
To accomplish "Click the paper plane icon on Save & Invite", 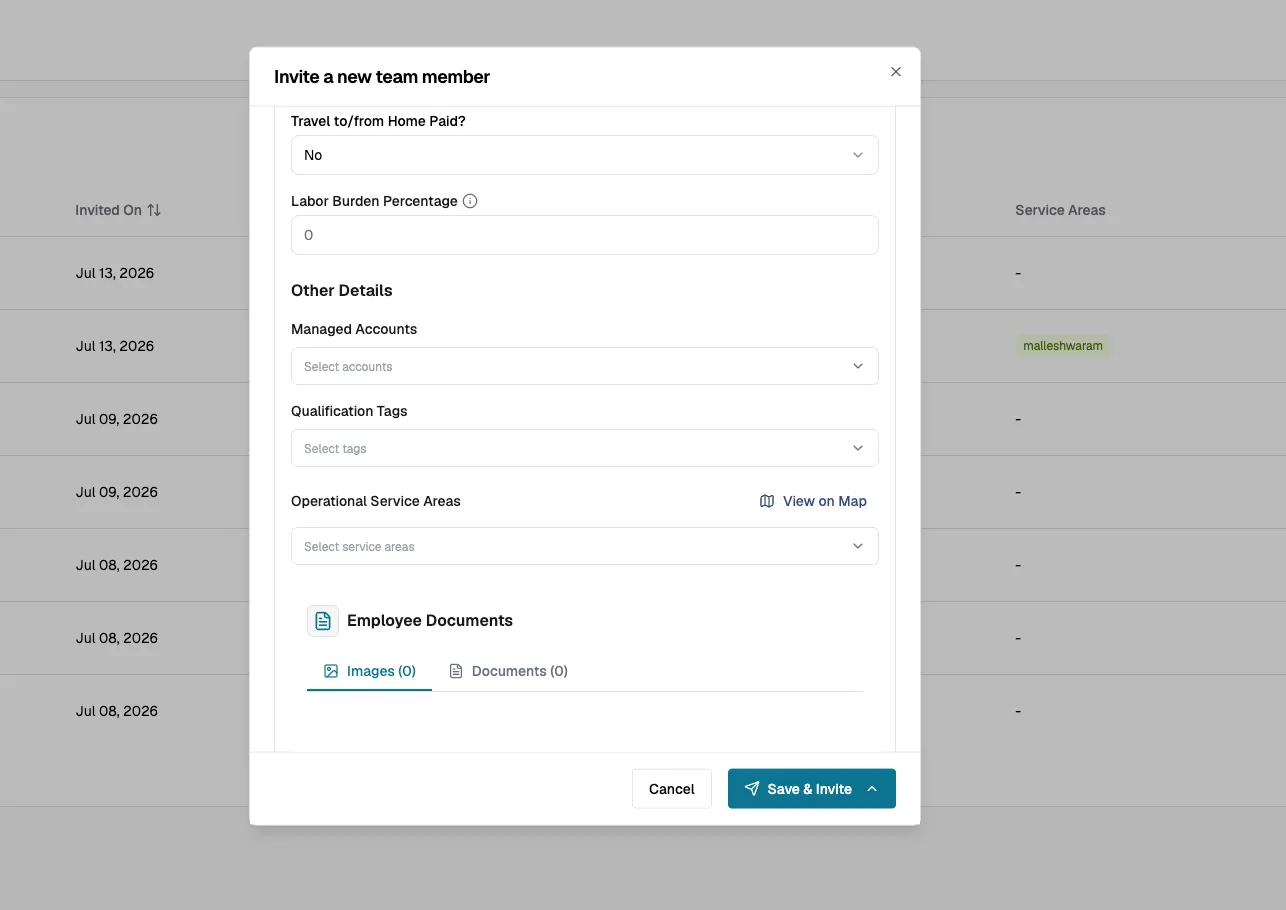I will [x=752, y=788].
